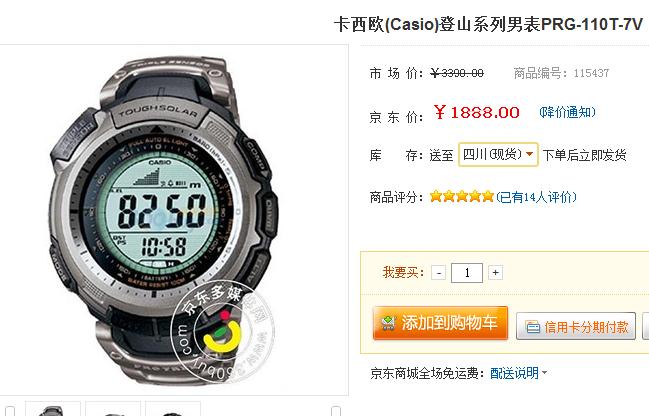Click the thumbnail strip left scroll arrow
This screenshot has width=649, height=416.
coord(10,411)
